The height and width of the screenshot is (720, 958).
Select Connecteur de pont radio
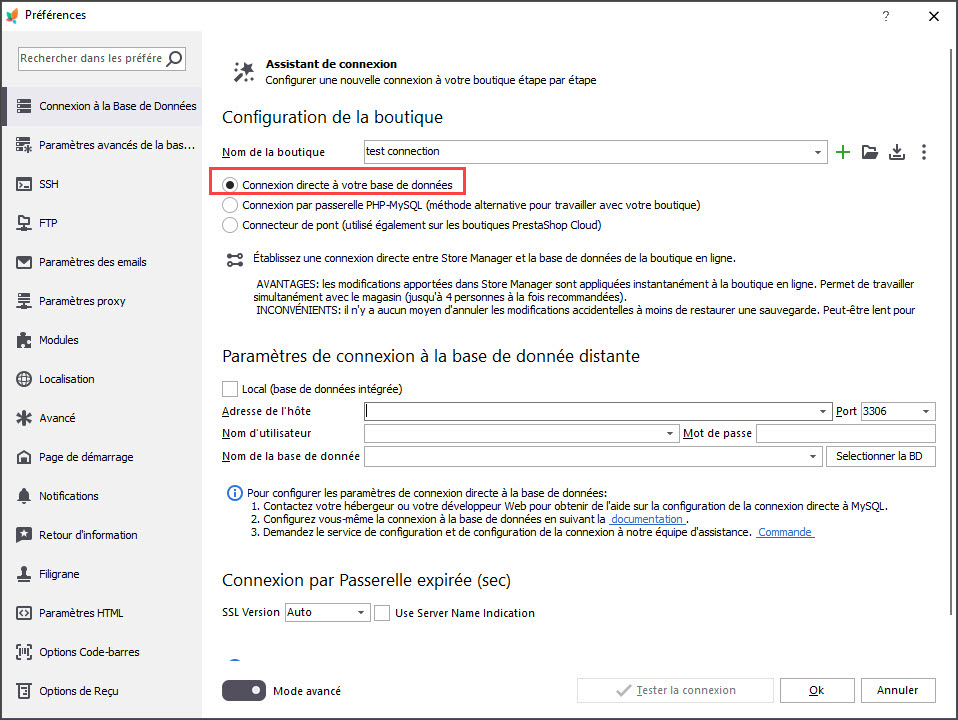(230, 225)
